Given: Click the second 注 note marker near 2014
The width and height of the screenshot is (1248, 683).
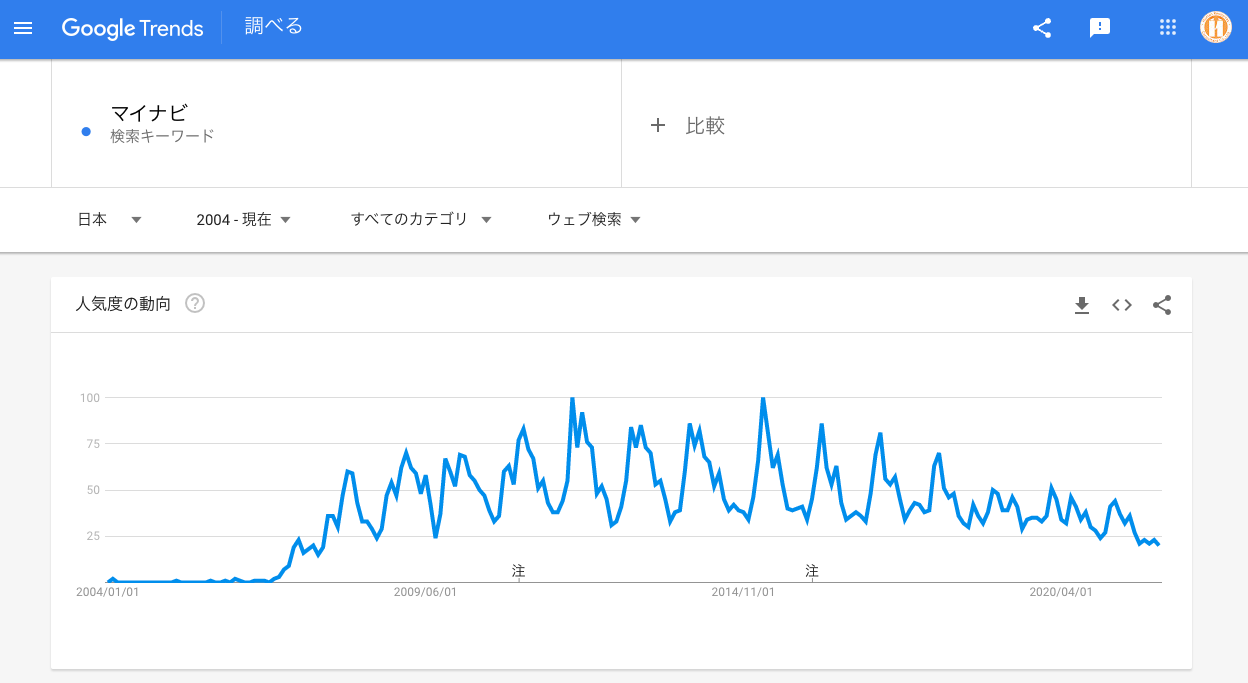Looking at the screenshot, I should tap(812, 571).
